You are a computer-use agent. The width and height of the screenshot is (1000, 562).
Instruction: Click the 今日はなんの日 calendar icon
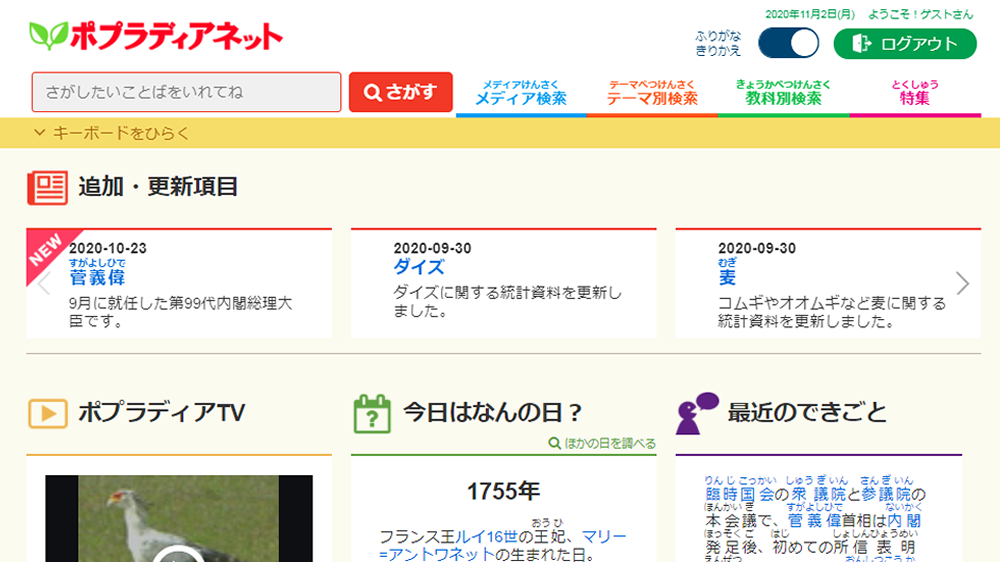(x=372, y=414)
